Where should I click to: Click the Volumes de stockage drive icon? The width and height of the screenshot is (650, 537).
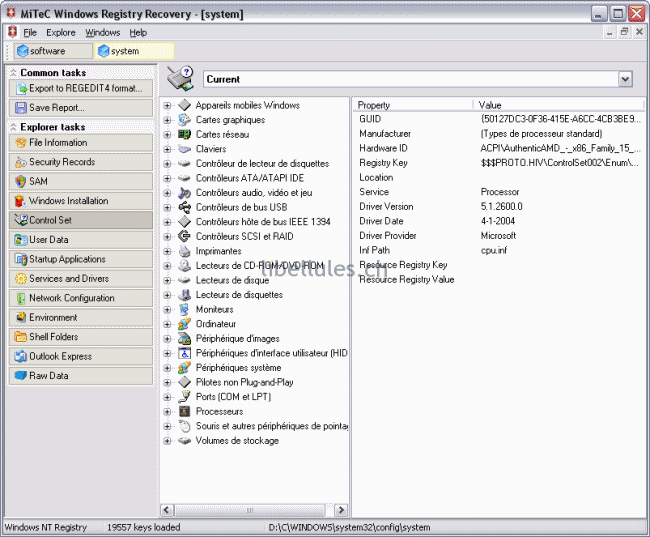point(184,441)
